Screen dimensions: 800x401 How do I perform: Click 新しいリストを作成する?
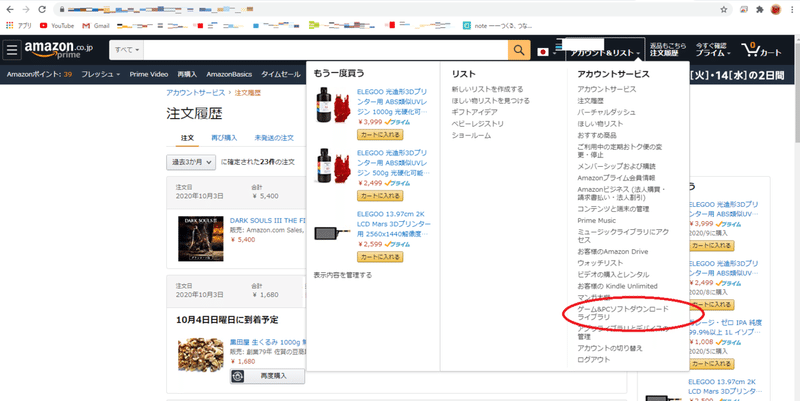click(487, 89)
